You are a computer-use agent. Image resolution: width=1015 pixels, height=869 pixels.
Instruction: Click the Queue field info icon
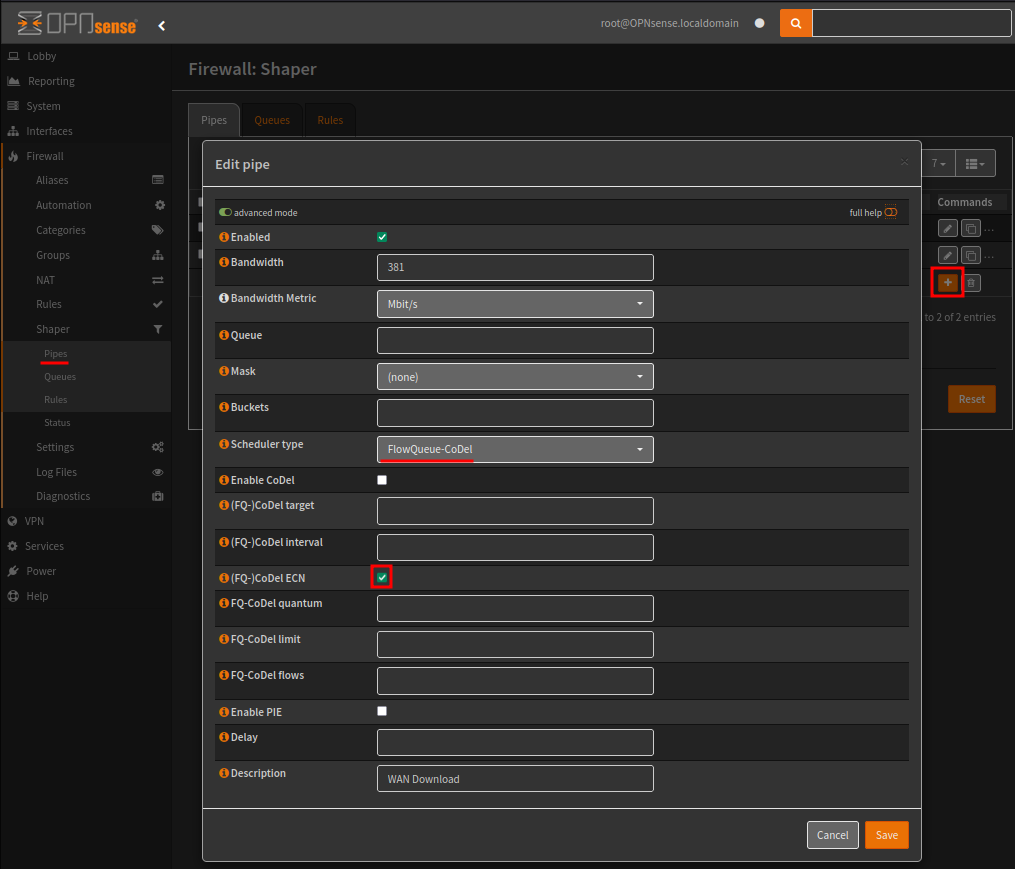224,335
